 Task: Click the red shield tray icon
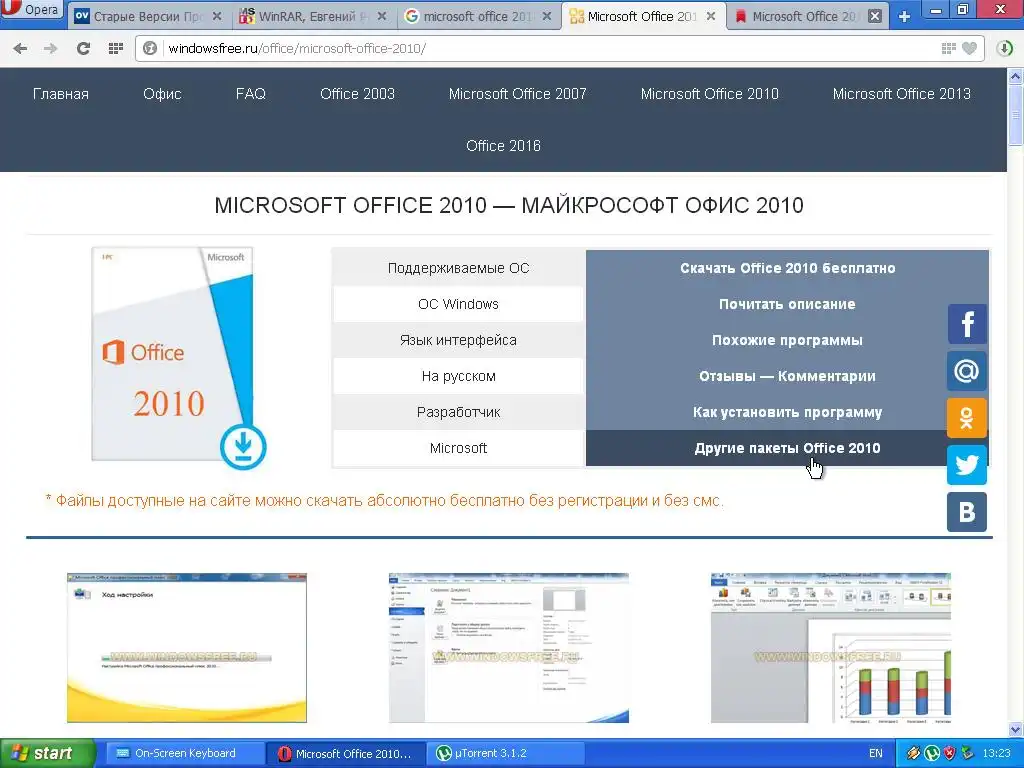coord(950,754)
